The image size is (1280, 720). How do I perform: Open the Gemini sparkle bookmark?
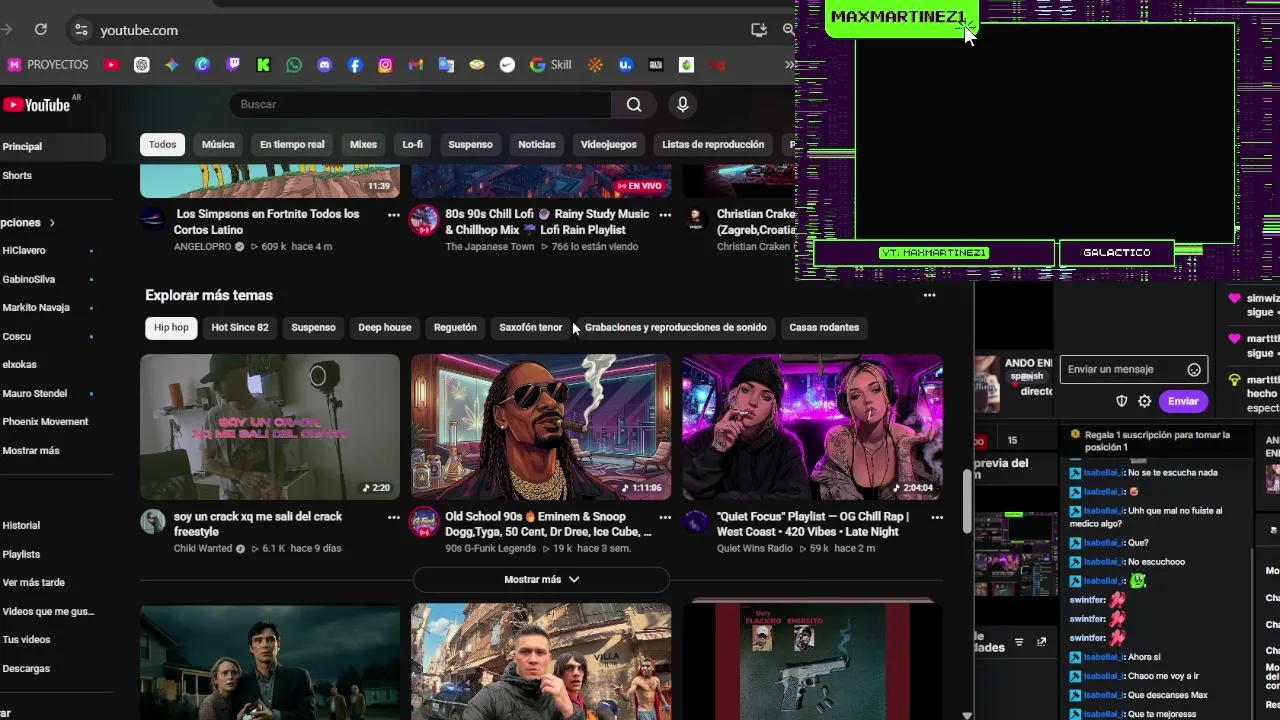(x=172, y=65)
